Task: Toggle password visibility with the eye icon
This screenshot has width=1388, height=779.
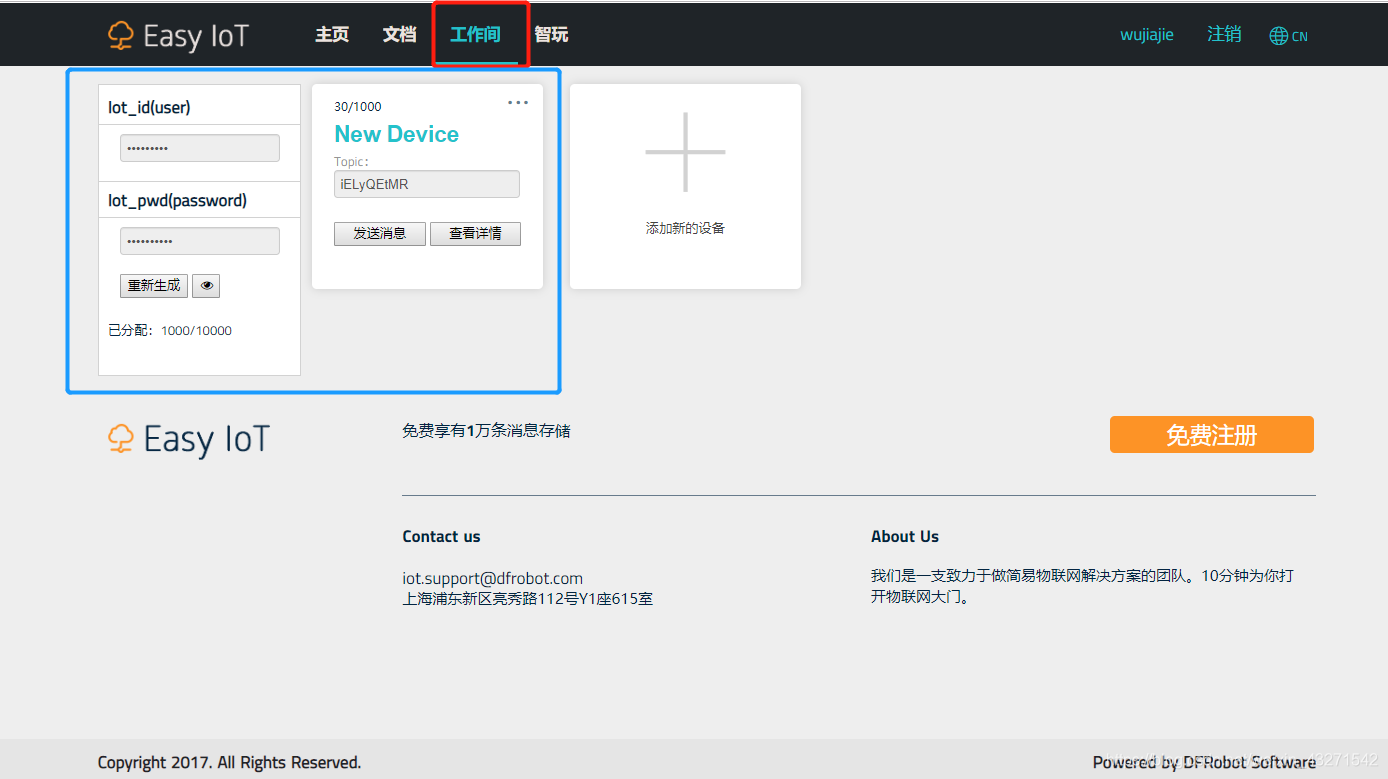Action: click(206, 286)
